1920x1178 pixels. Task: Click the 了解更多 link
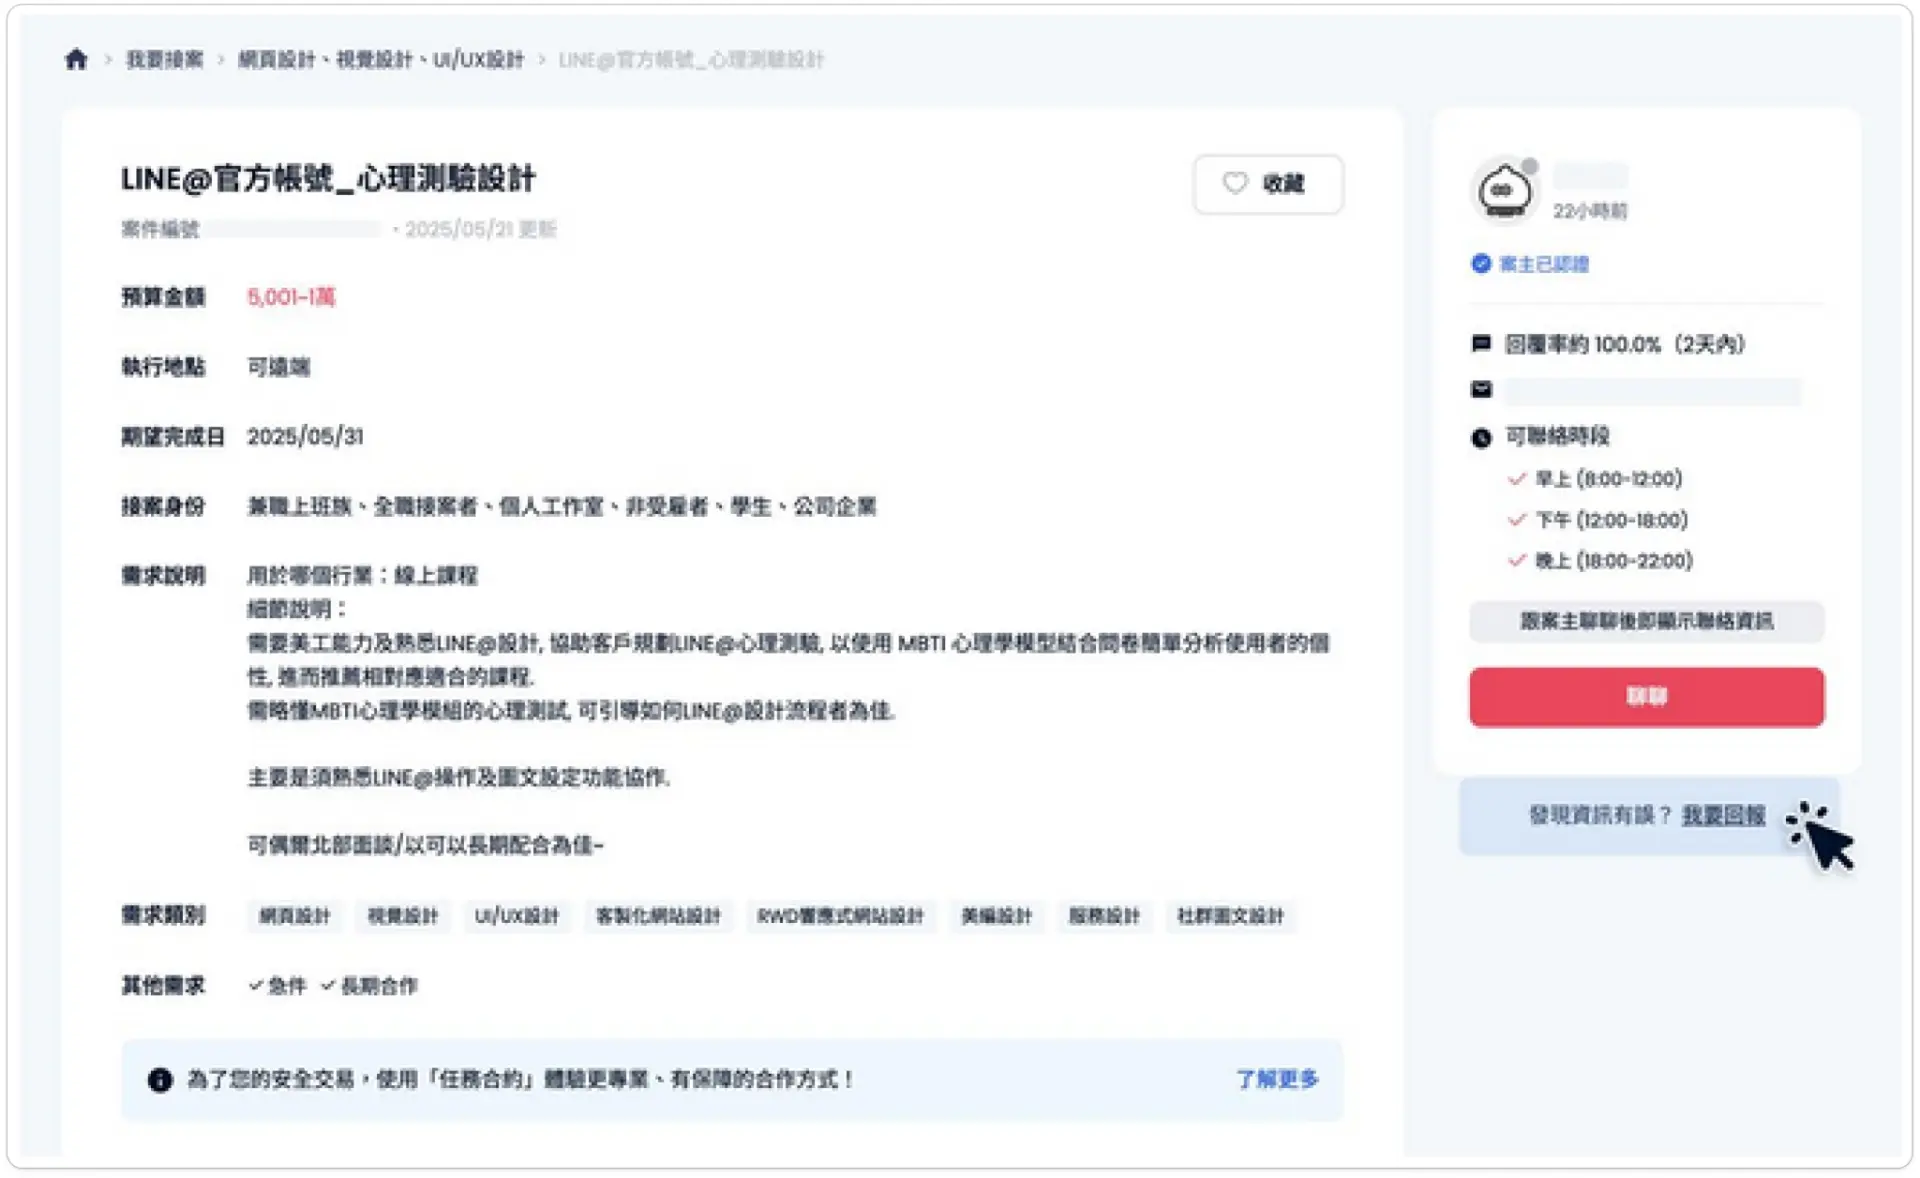coord(1277,1079)
